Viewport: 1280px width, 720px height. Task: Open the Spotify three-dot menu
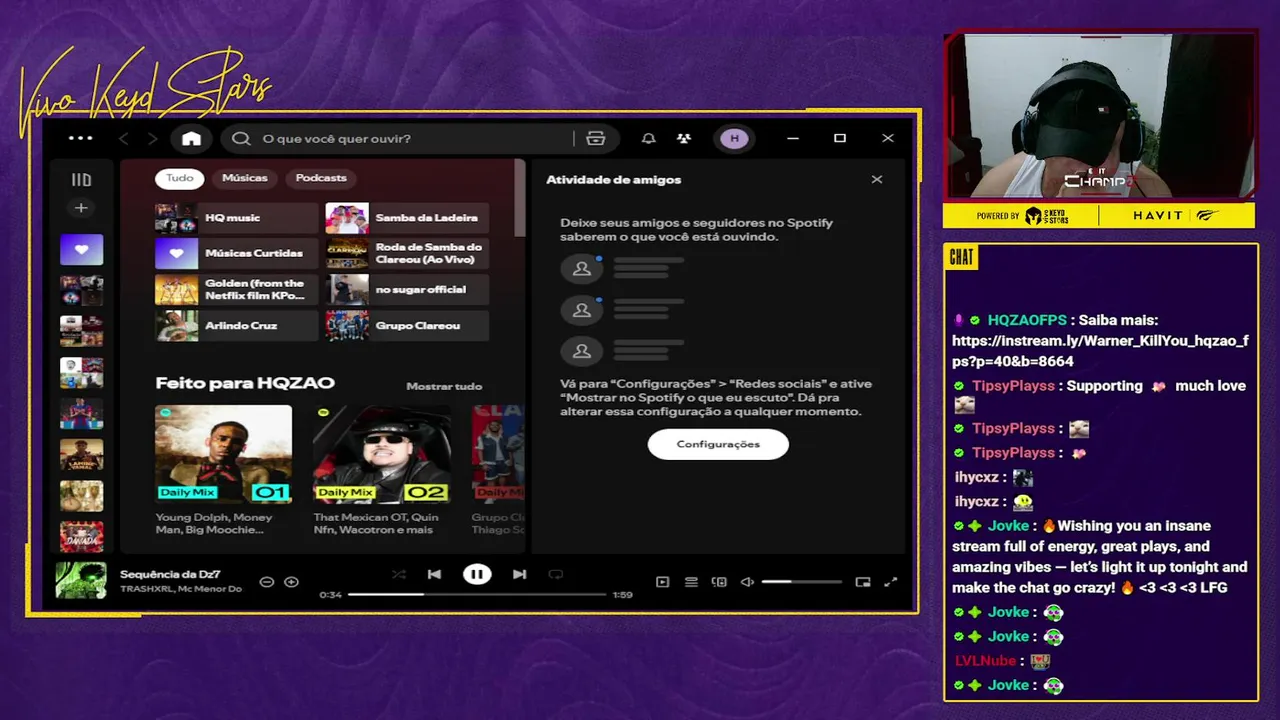click(80, 138)
